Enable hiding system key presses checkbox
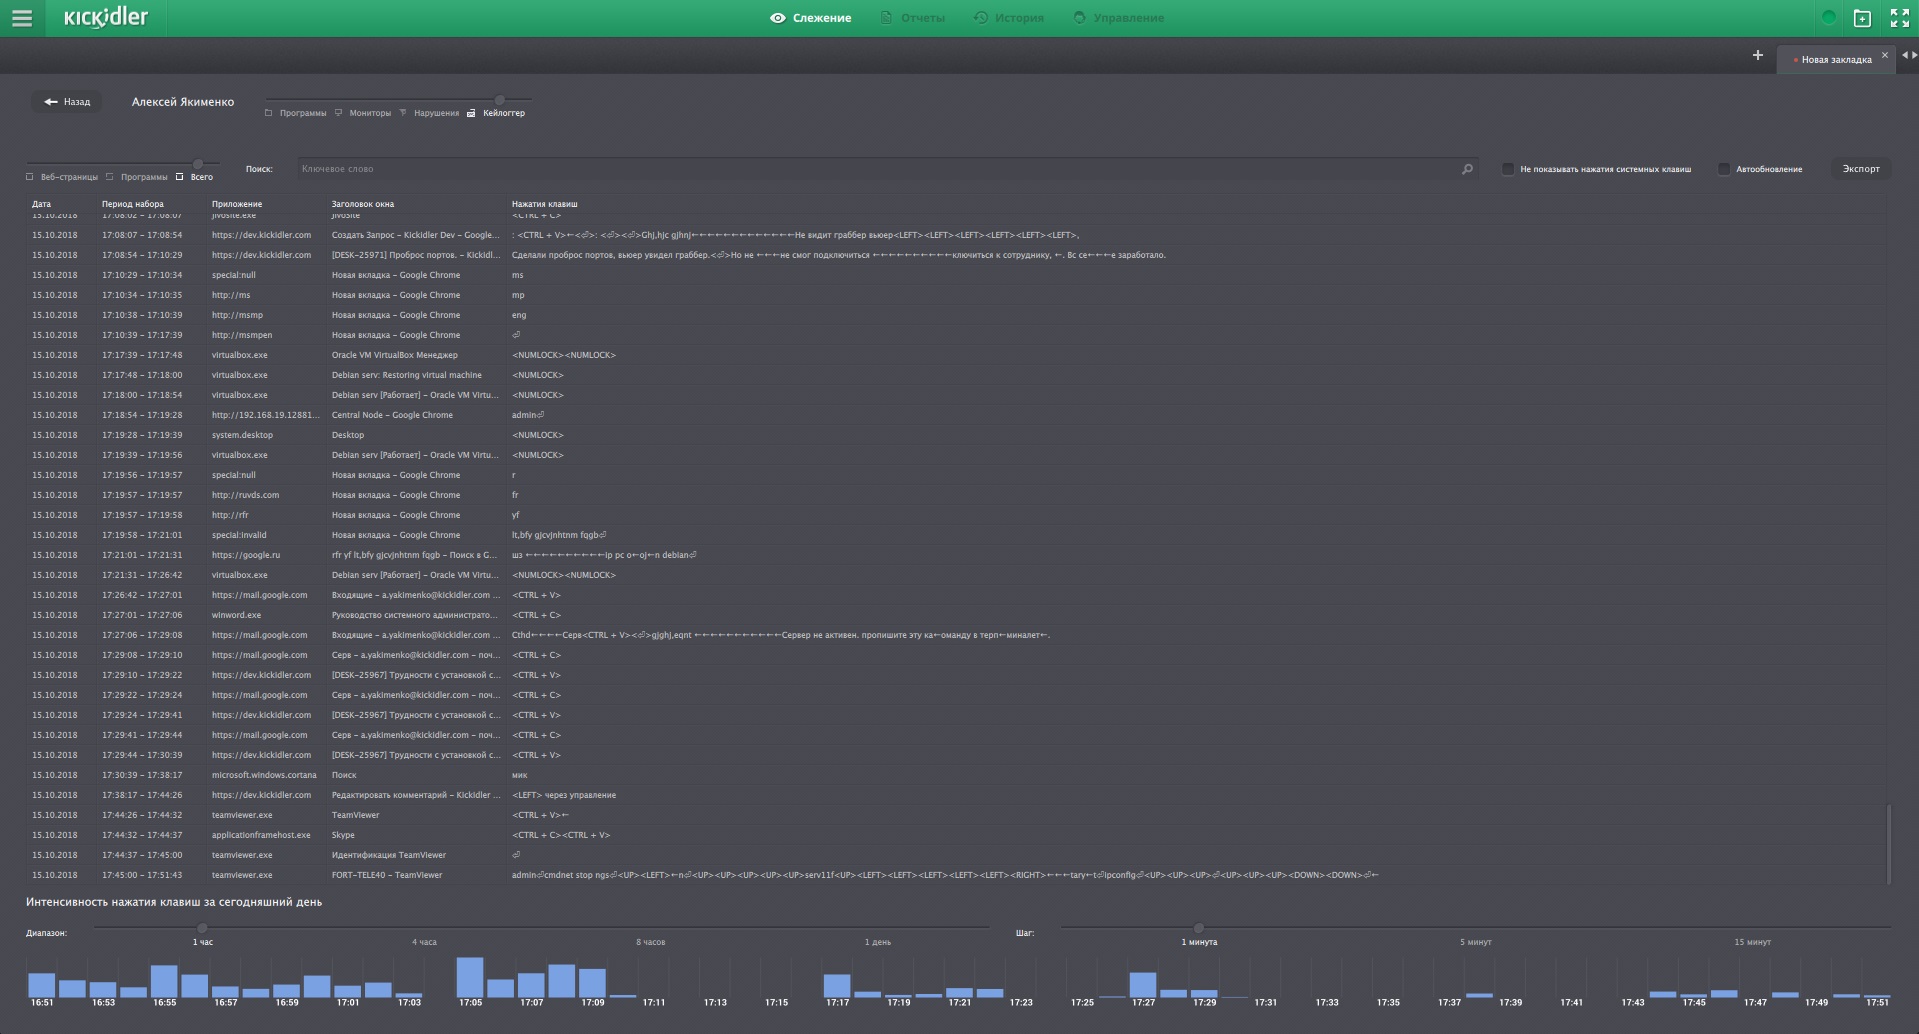This screenshot has height=1034, width=1919. pyautogui.click(x=1508, y=169)
